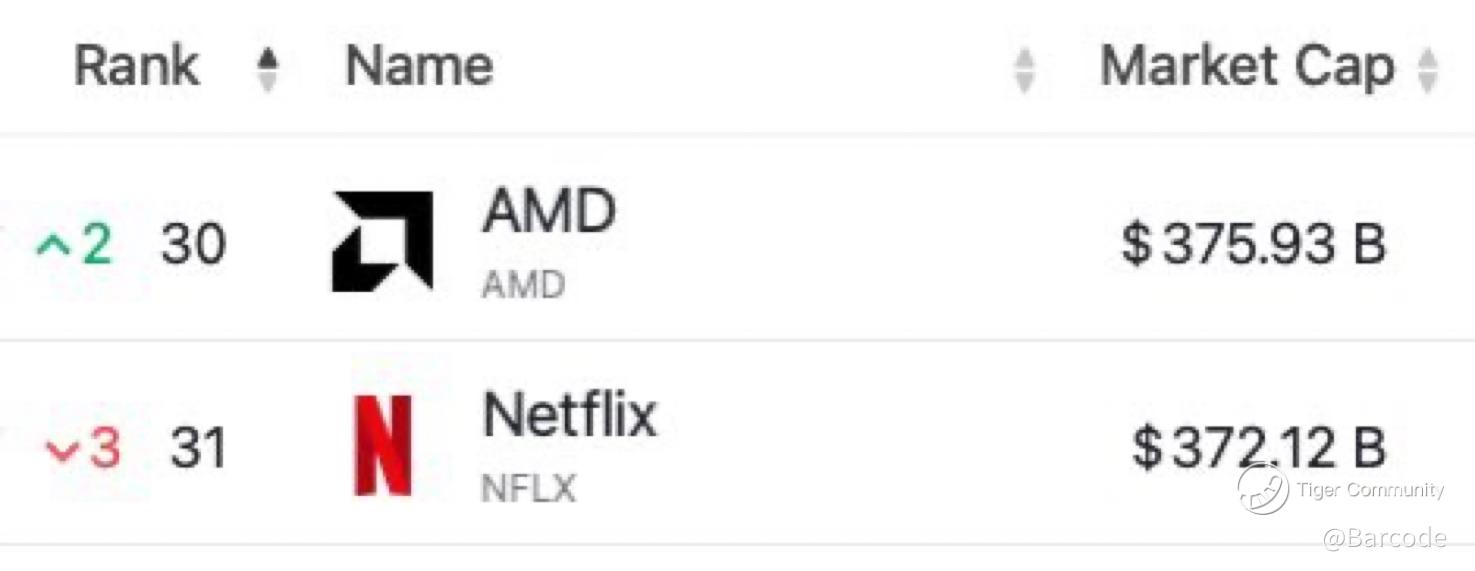Click the gray AMD ticker symbol
This screenshot has height=571, width=1475.
(x=523, y=286)
